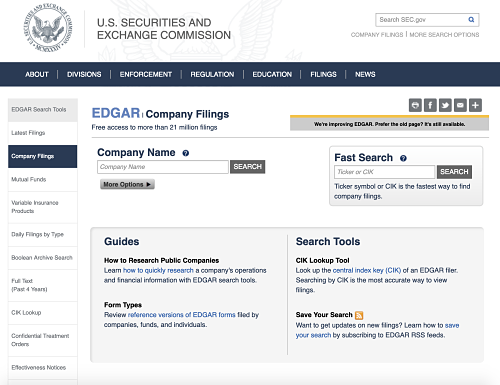Open the FILINGS menu

click(323, 74)
